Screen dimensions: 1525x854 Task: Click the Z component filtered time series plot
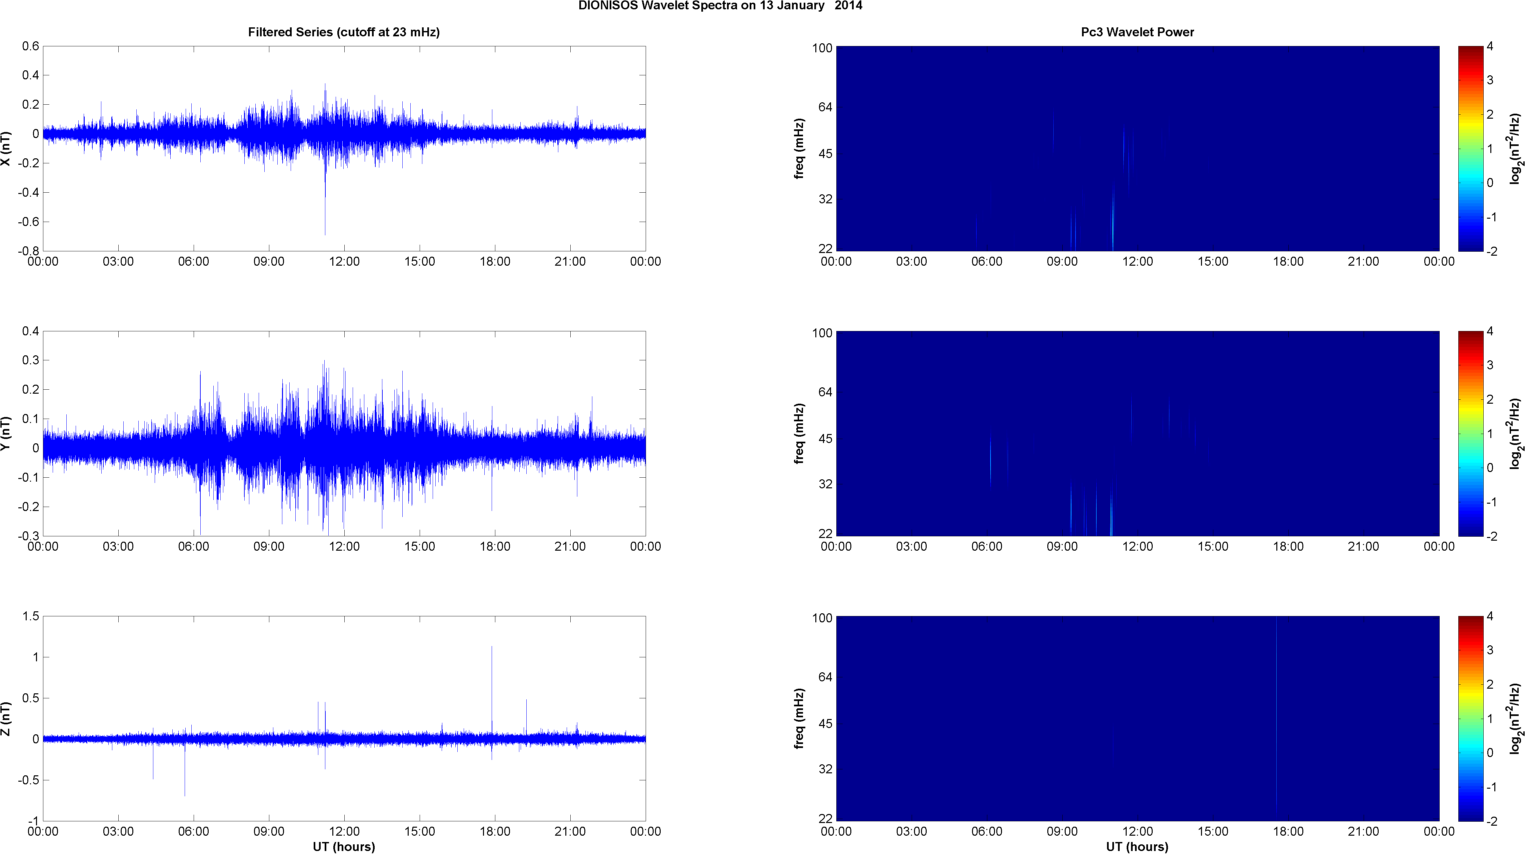click(344, 718)
